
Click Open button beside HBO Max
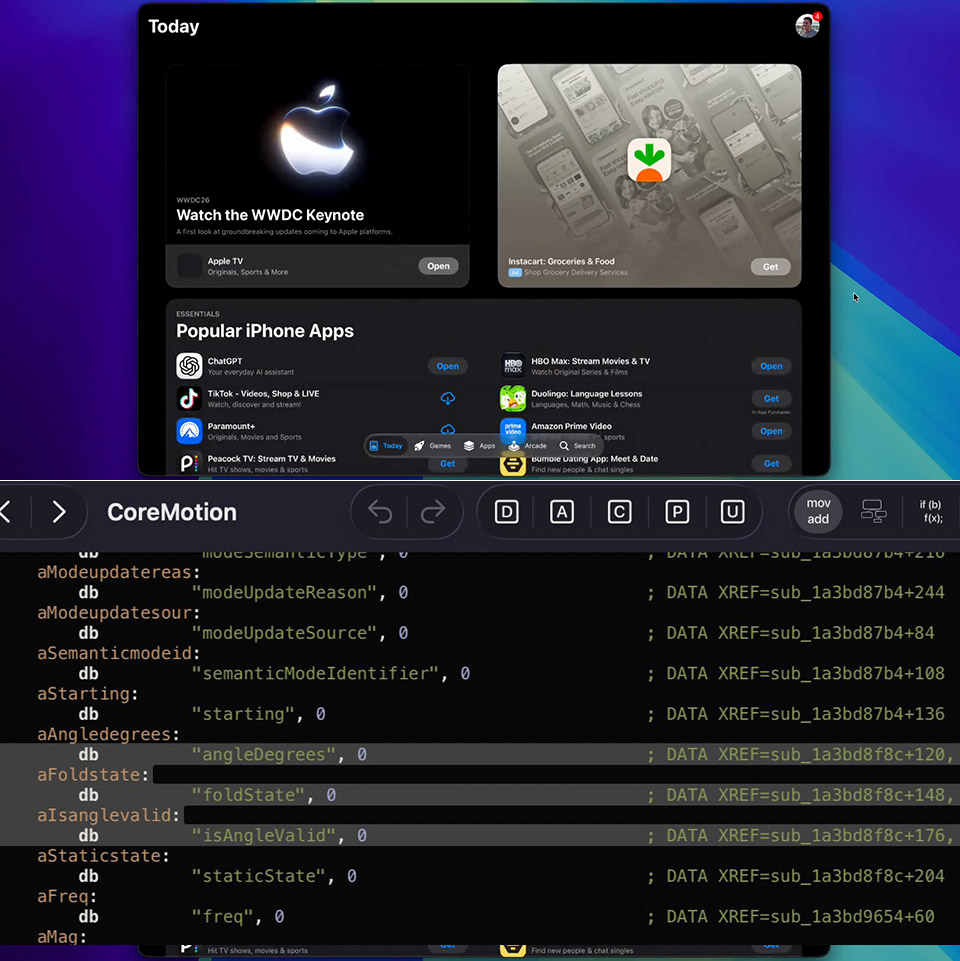click(x=771, y=366)
